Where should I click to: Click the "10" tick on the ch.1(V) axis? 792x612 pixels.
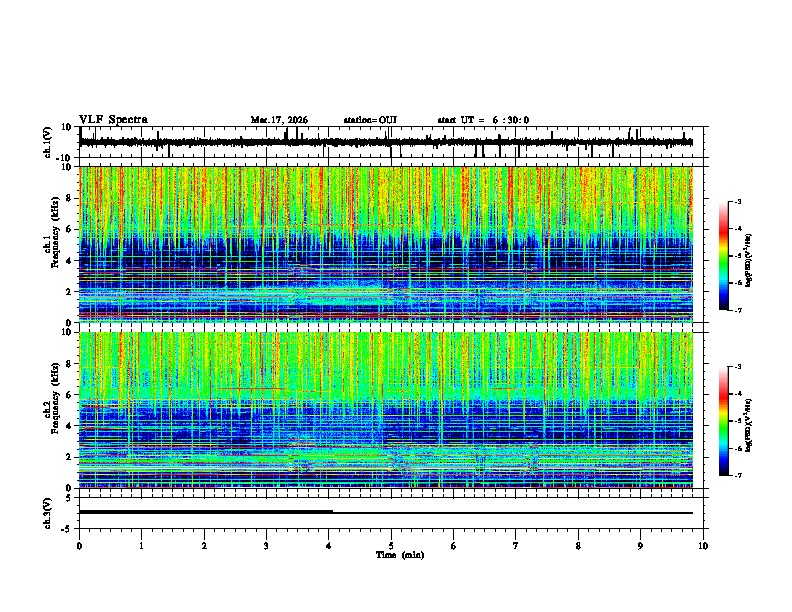(x=67, y=127)
